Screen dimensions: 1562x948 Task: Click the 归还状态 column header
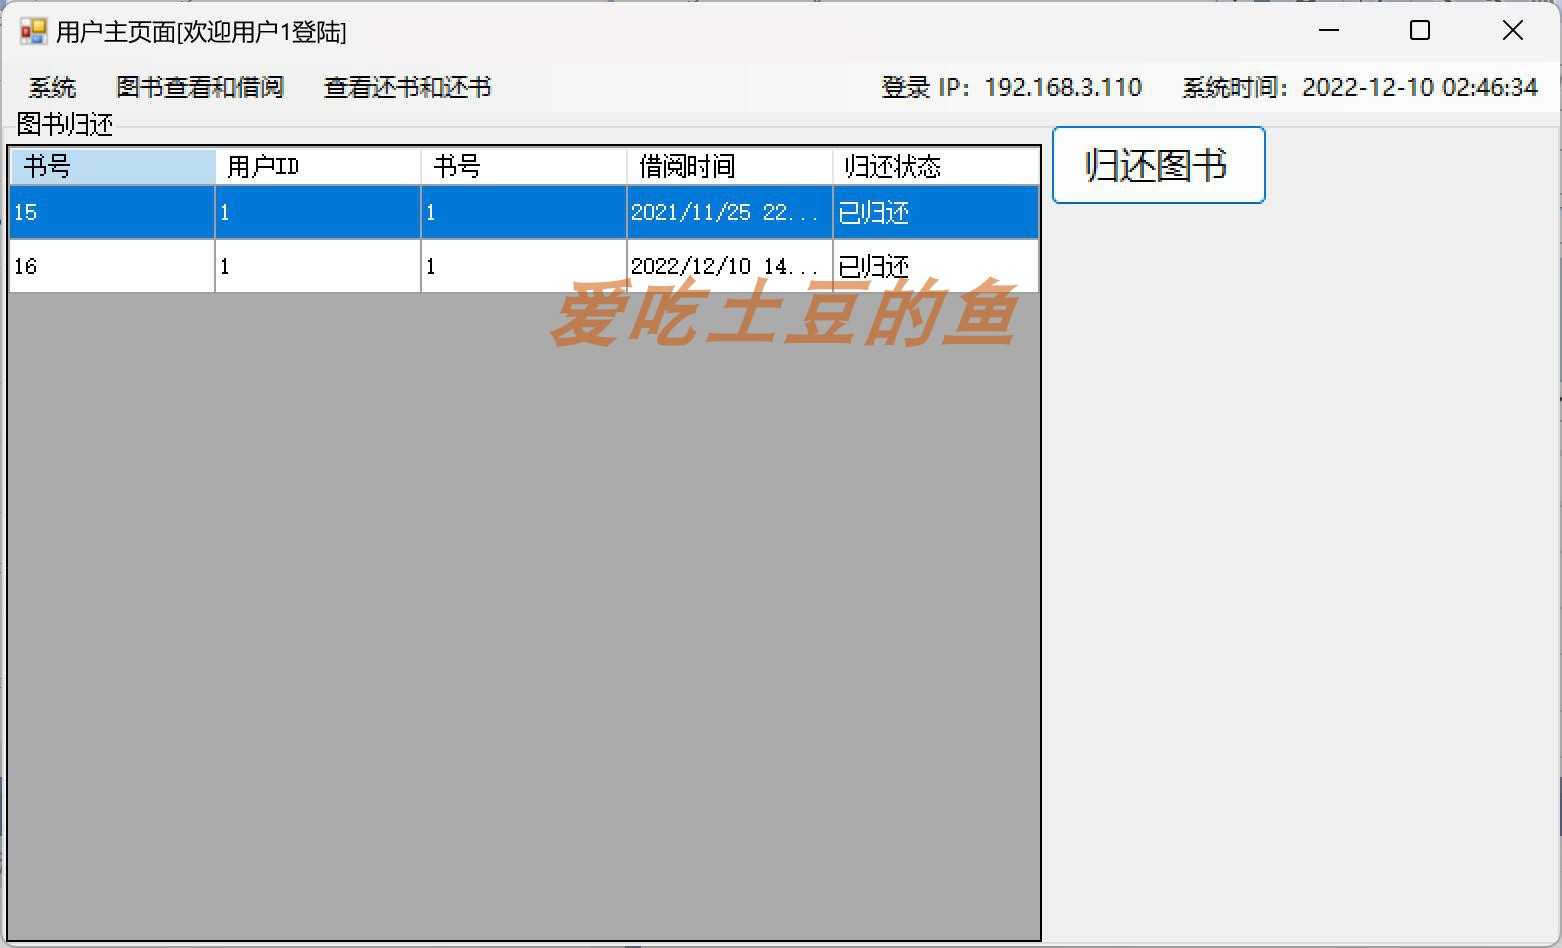(934, 166)
